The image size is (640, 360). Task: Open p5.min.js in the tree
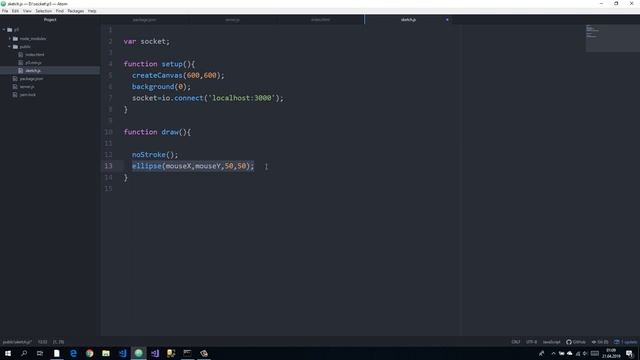pos(33,63)
